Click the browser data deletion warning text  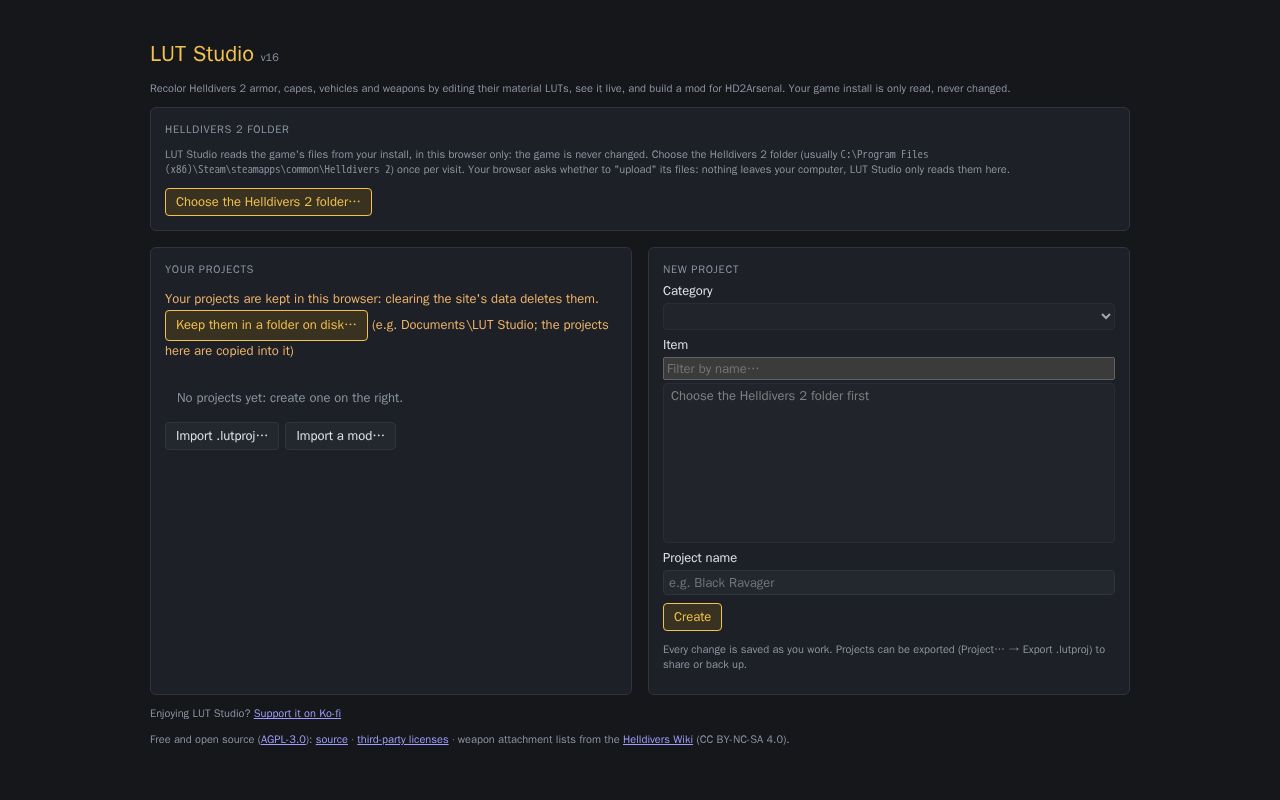pos(382,299)
